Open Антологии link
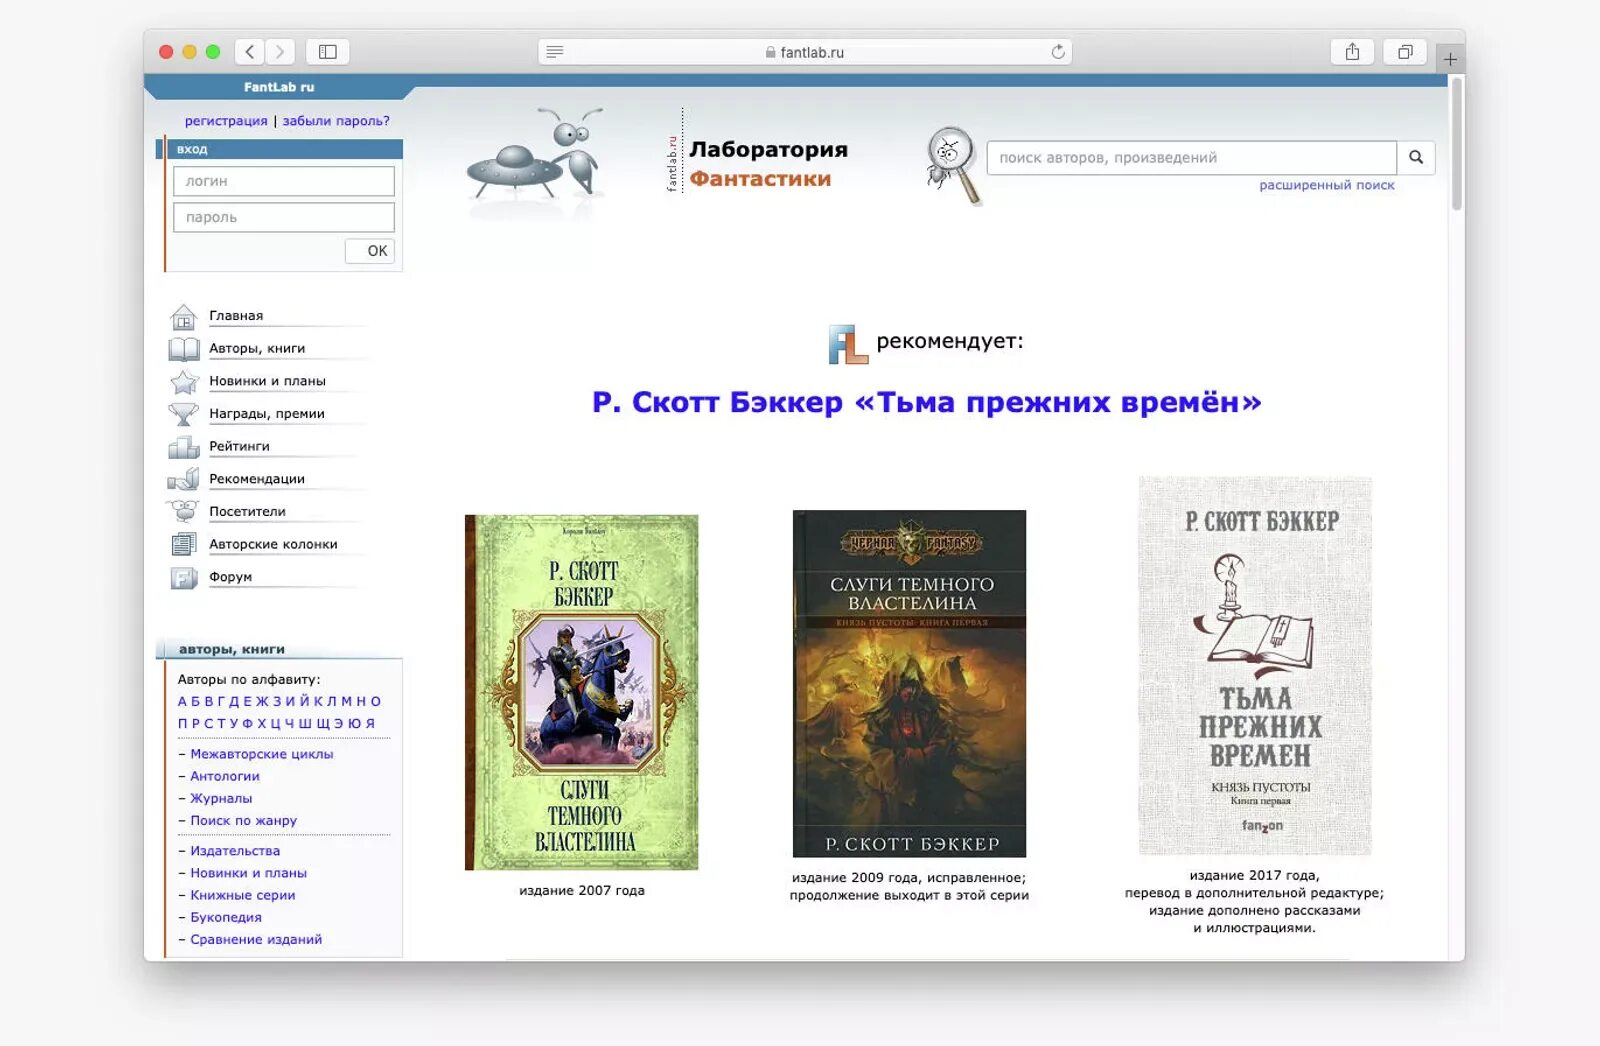This screenshot has height=1046, width=1600. [x=225, y=776]
